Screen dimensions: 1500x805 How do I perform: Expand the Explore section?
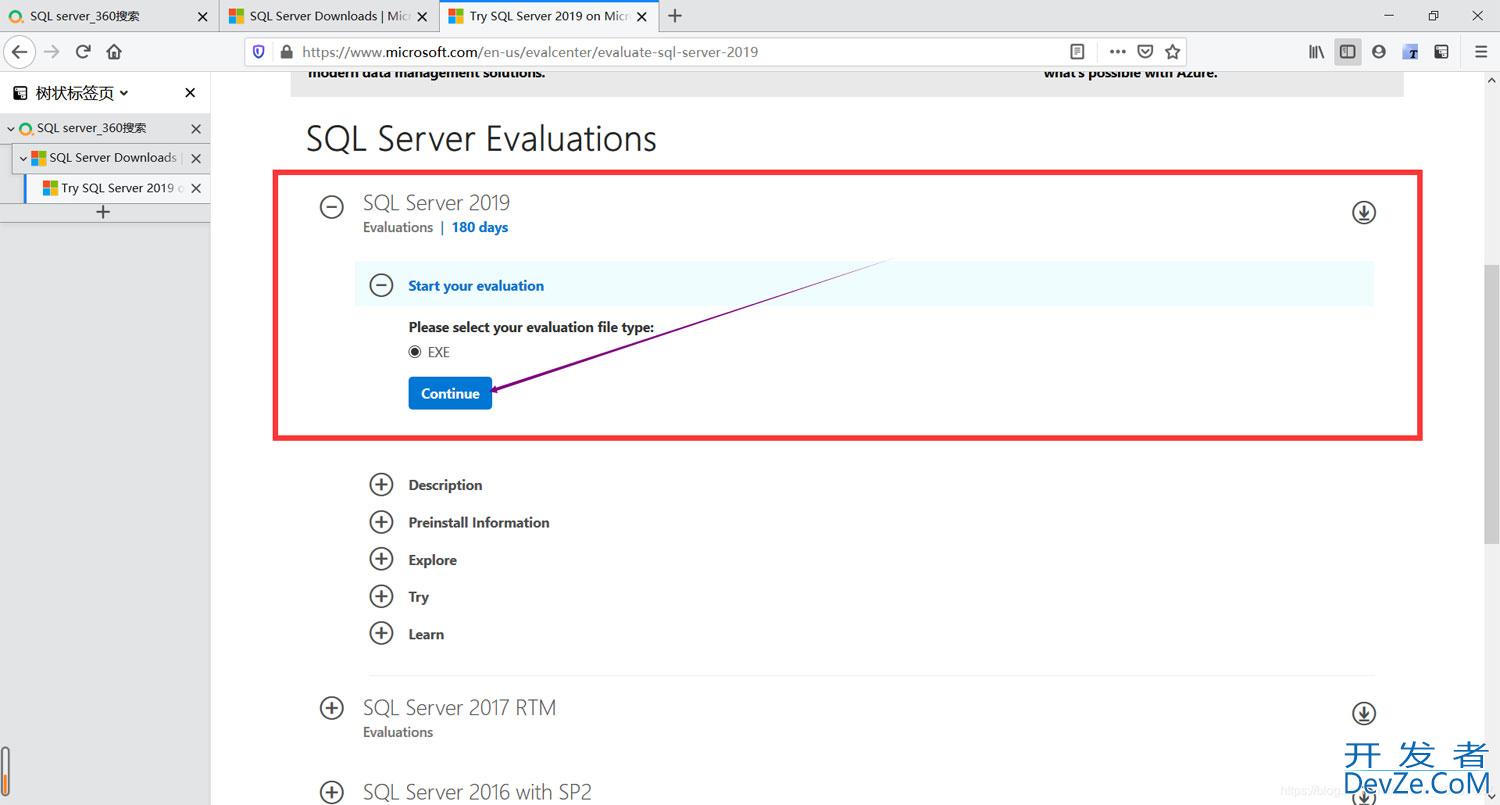(381, 559)
